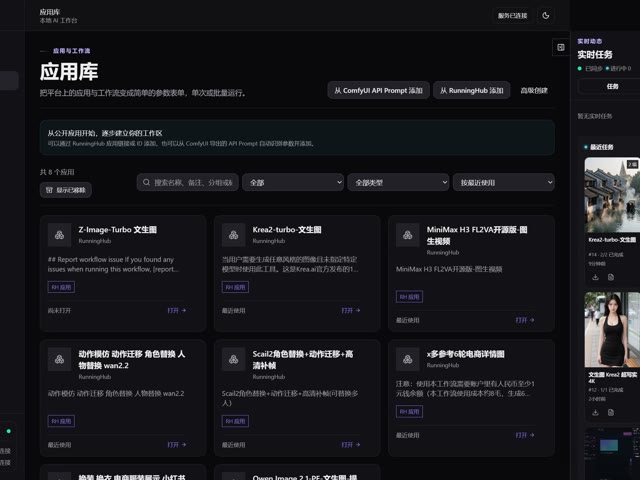The width and height of the screenshot is (640, 480).
Task: Click the x多参考6轮电商详情图 app icon
Action: tap(408, 359)
